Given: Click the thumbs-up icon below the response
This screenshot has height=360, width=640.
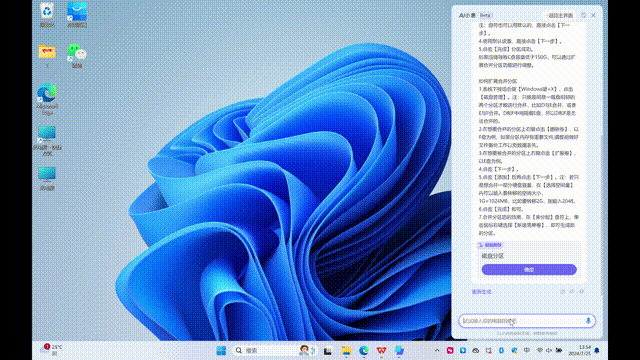Looking at the screenshot, I should pos(572,292).
